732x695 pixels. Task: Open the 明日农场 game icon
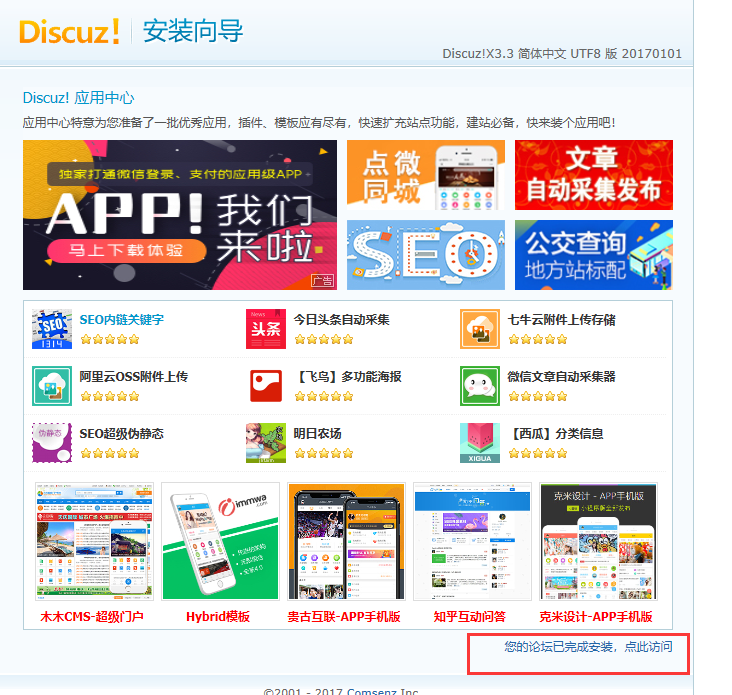click(x=266, y=442)
